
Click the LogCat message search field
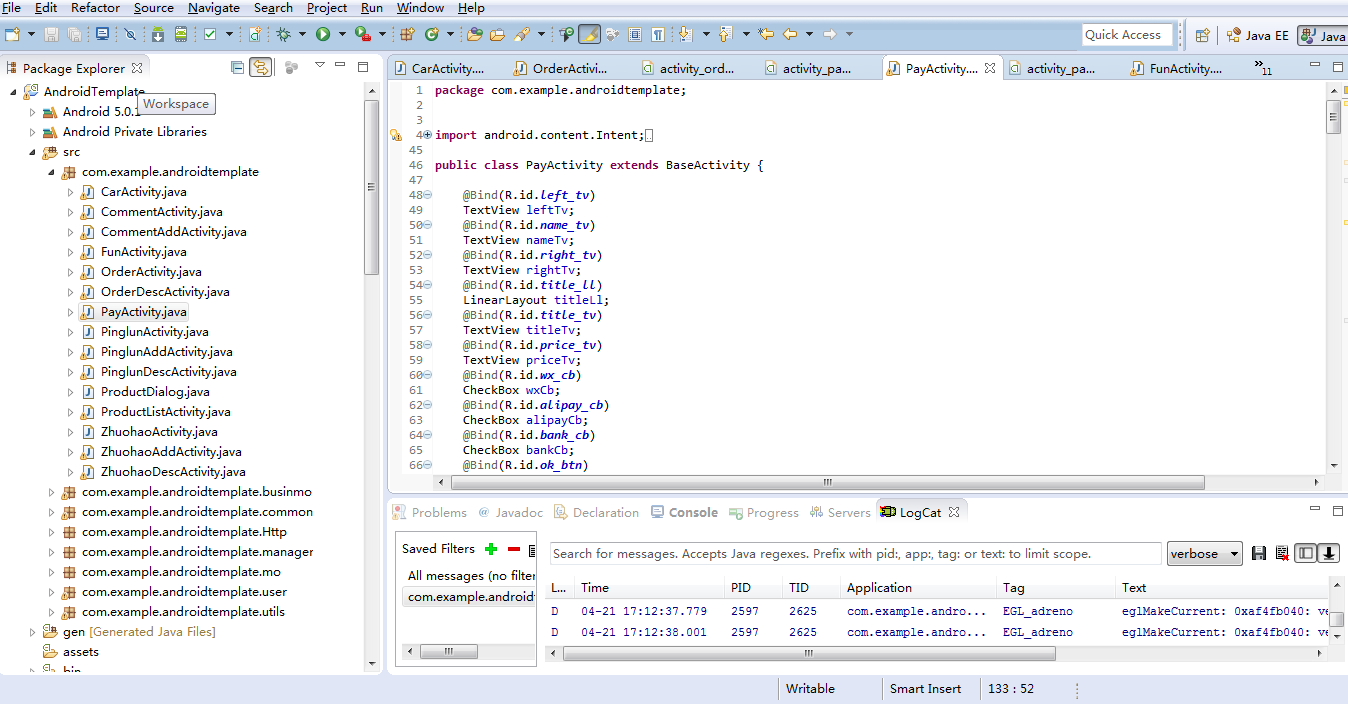(x=855, y=554)
